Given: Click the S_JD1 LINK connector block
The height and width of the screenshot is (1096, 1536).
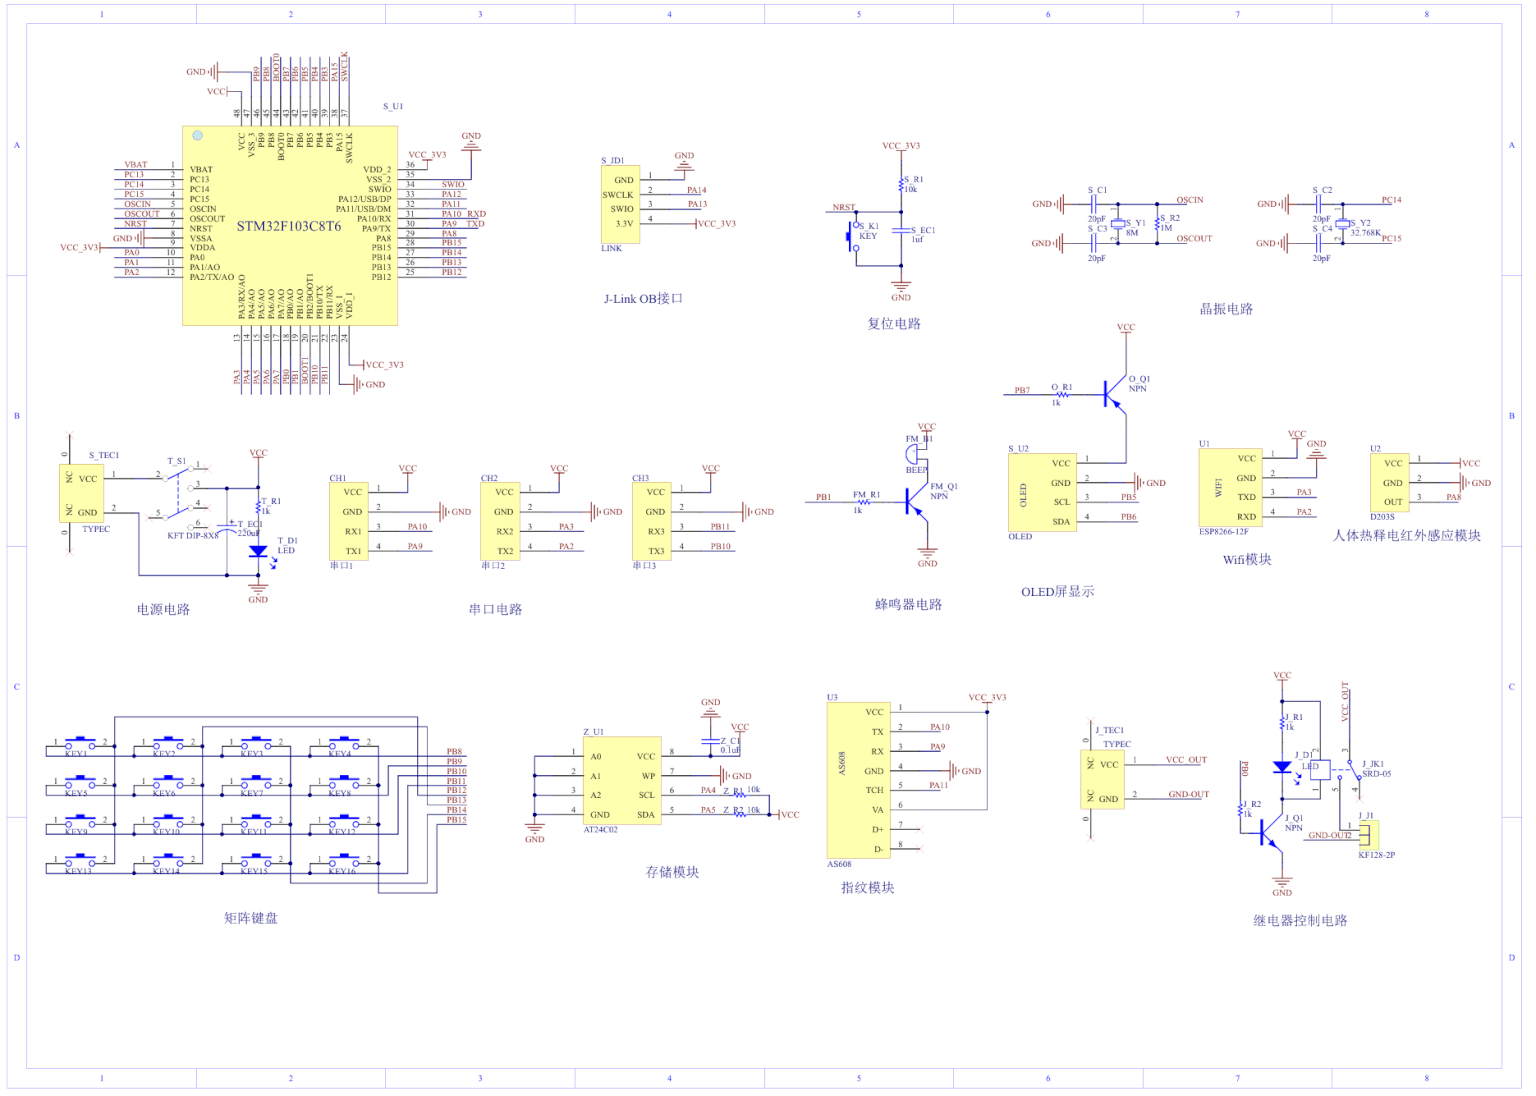Looking at the screenshot, I should (620, 204).
